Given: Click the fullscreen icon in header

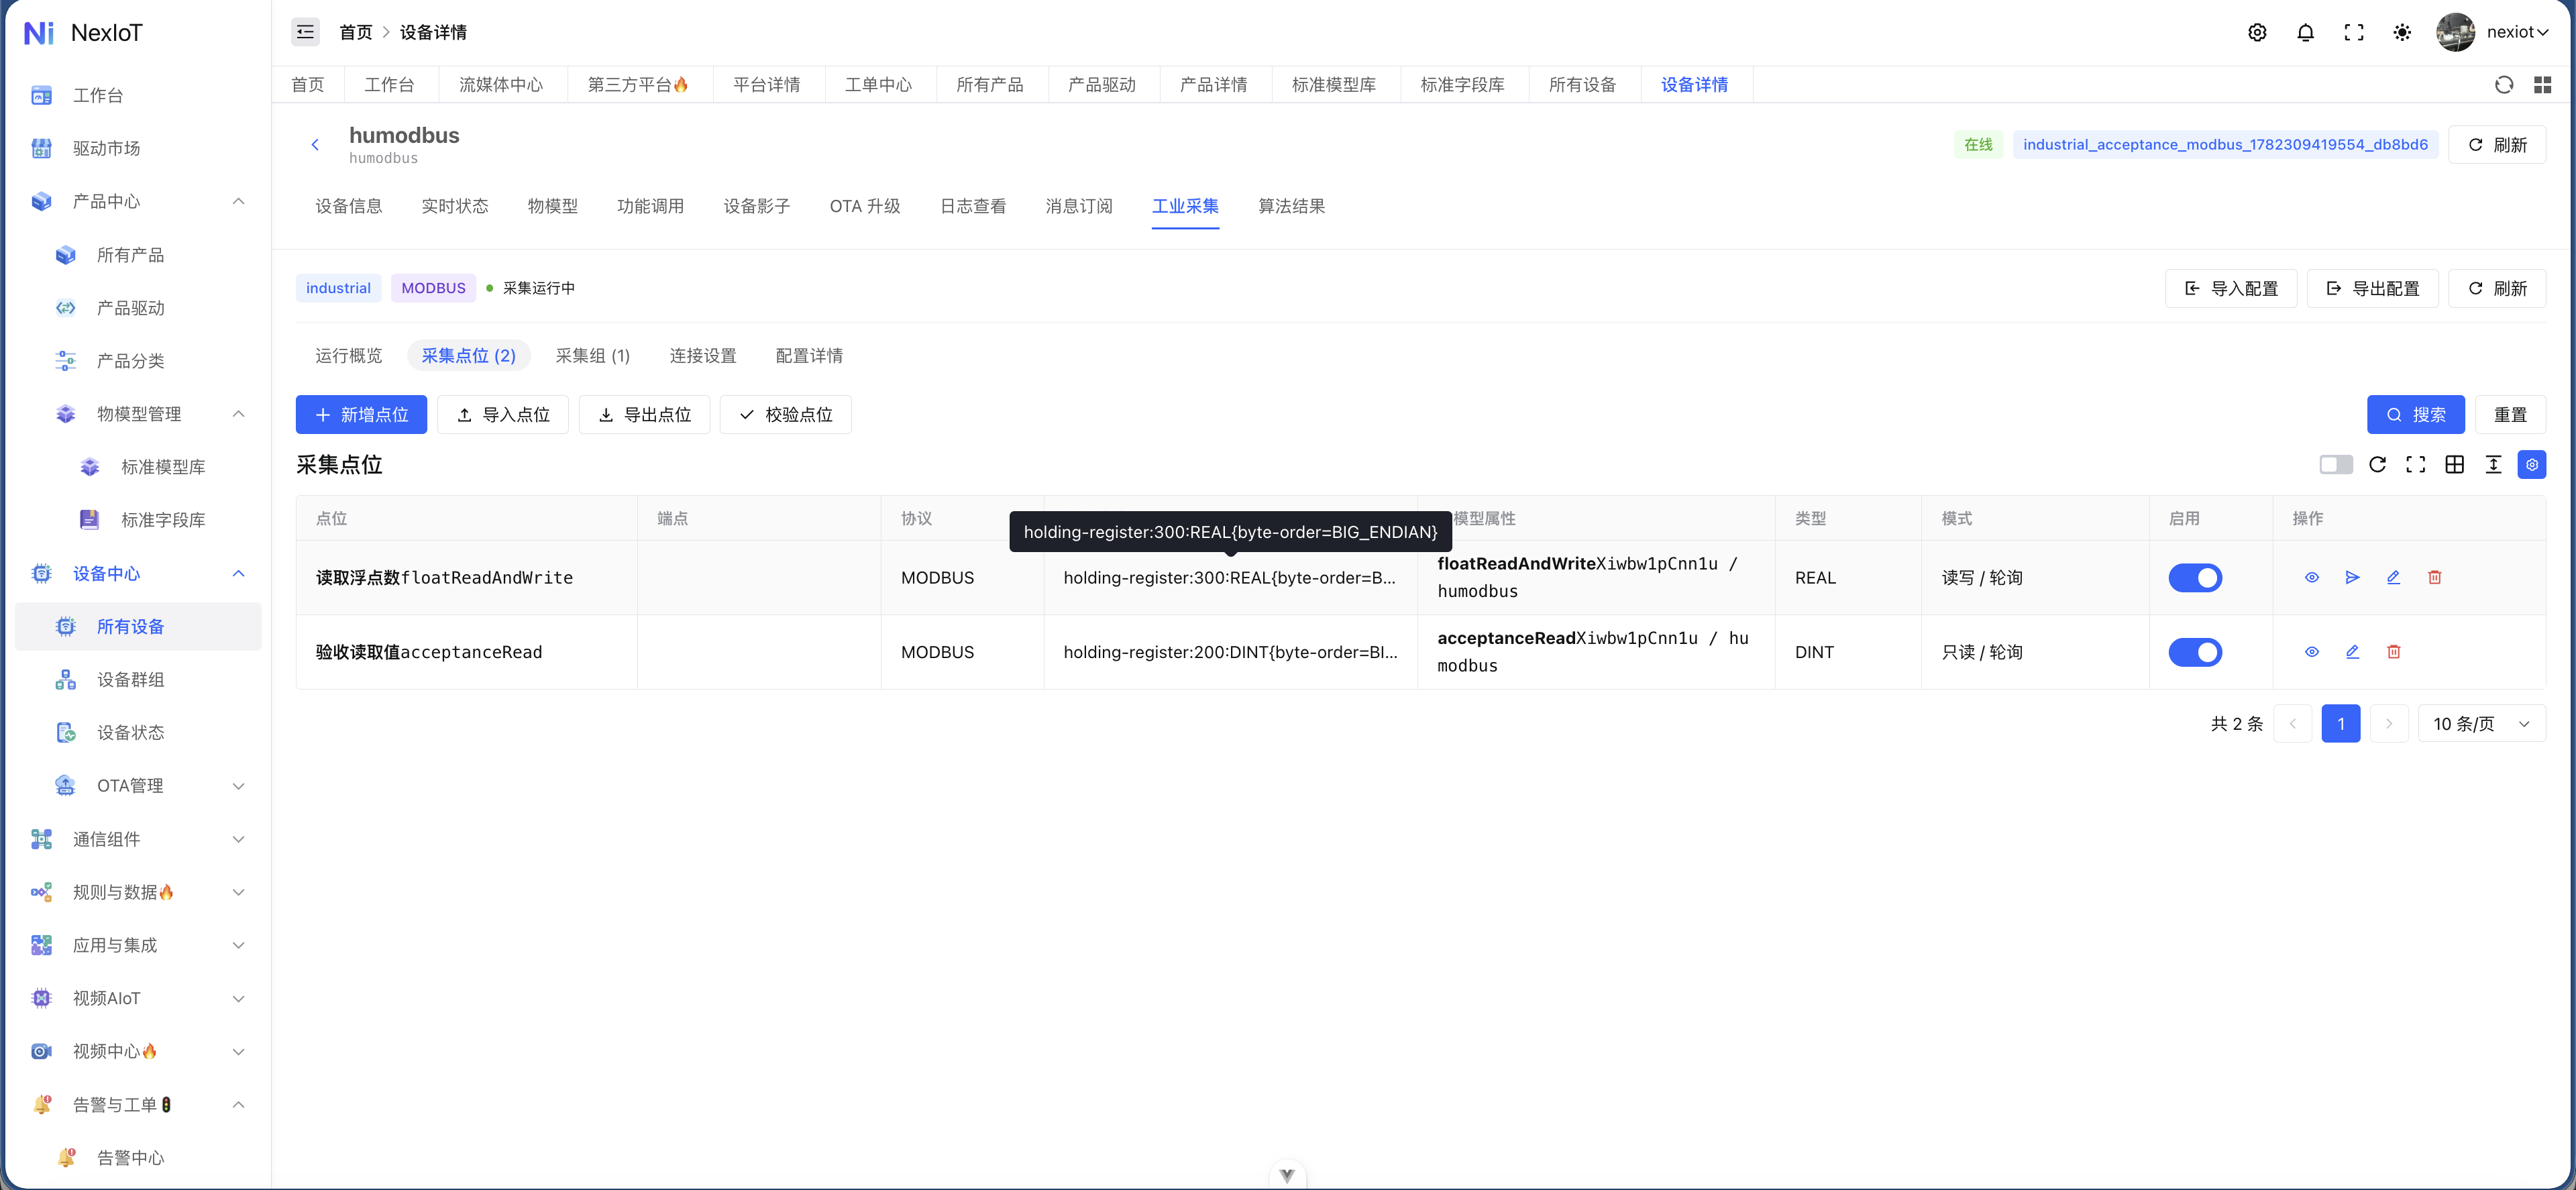Looking at the screenshot, I should 2354,32.
